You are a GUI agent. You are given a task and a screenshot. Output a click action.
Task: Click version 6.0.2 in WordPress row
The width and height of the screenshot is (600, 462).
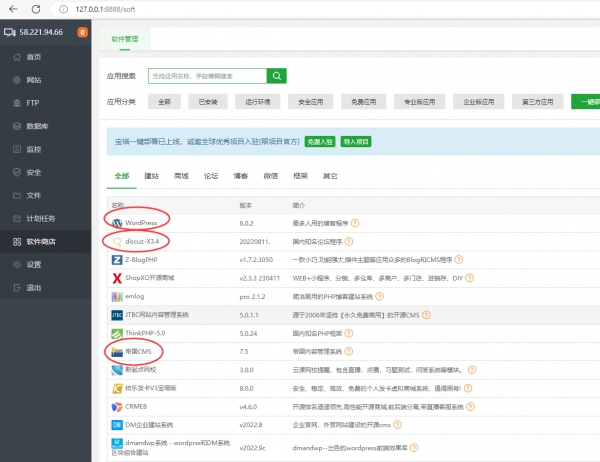pyautogui.click(x=246, y=223)
